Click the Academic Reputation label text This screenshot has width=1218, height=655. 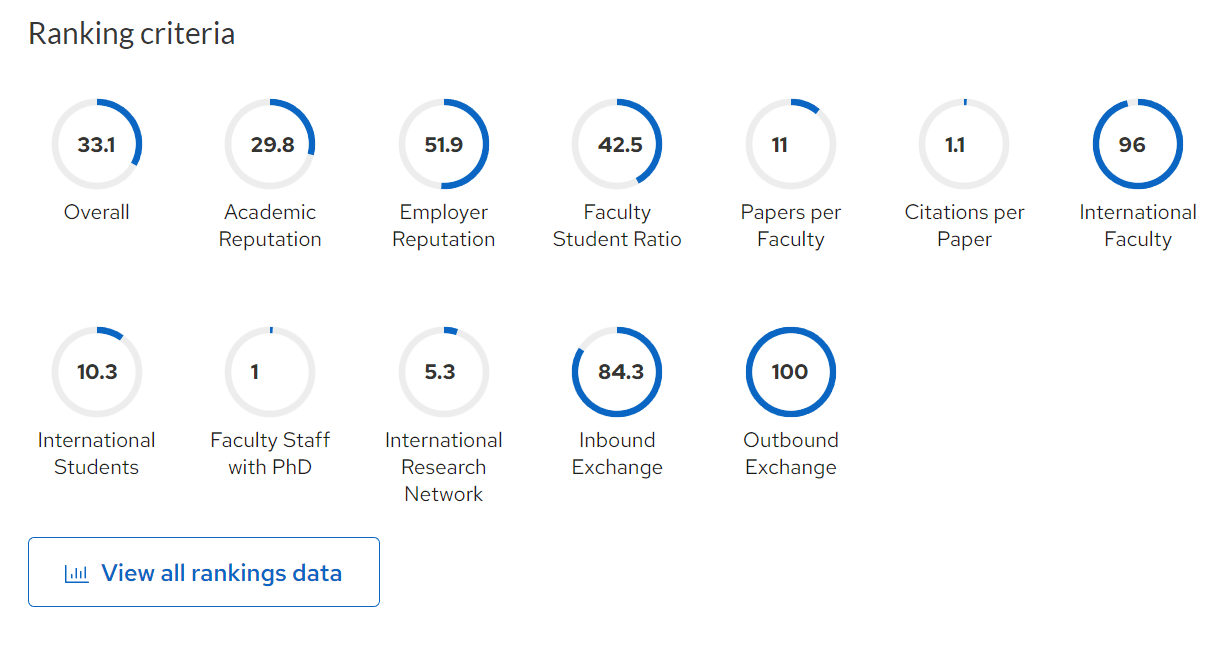click(270, 226)
